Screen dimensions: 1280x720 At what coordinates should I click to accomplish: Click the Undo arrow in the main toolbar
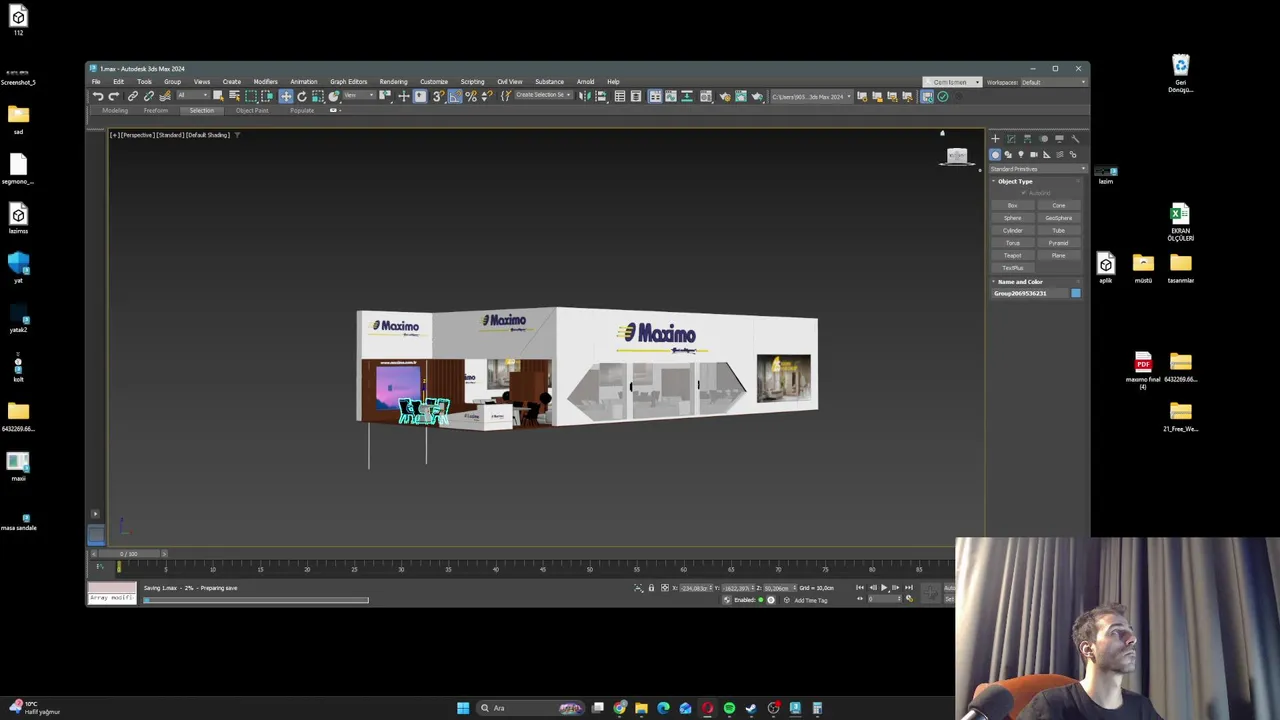coord(98,96)
